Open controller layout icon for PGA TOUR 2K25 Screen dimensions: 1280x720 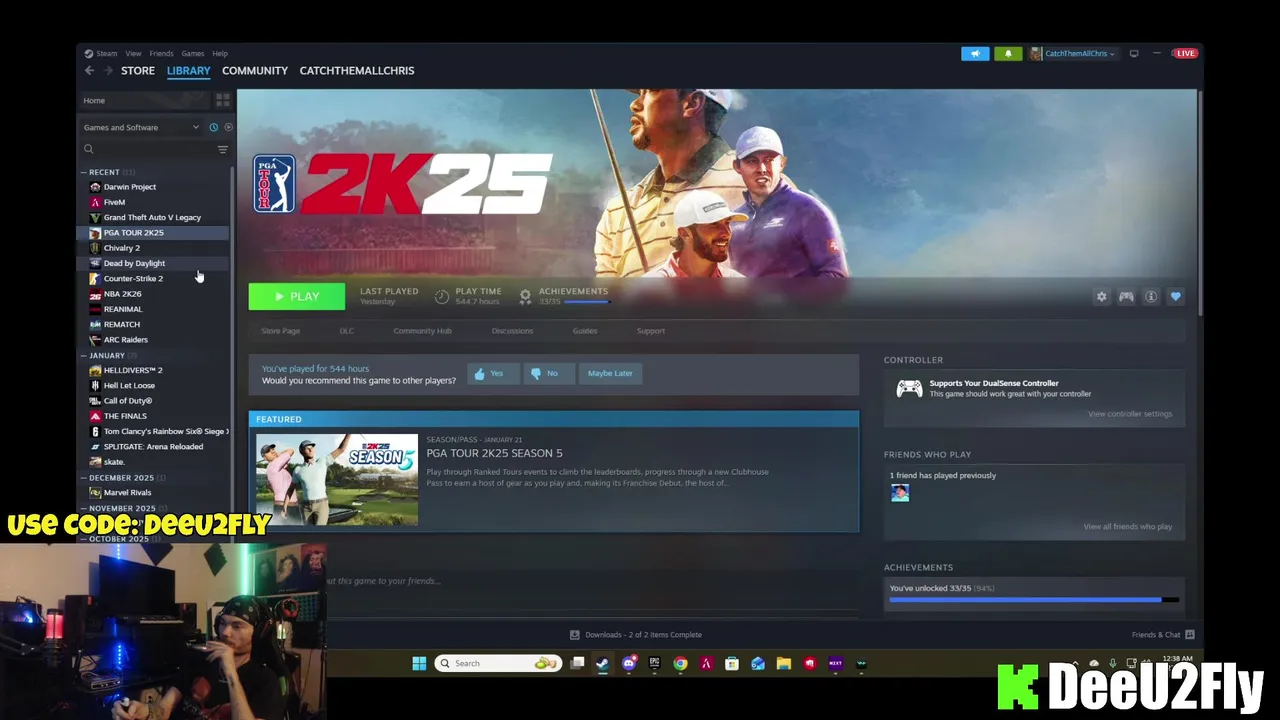tap(1126, 297)
